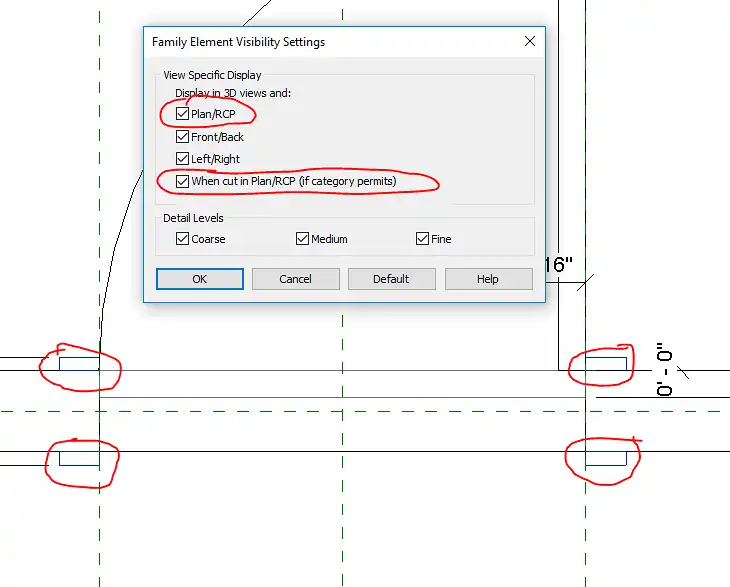This screenshot has width=730, height=587.
Task: Click the Family Element Visibility Settings title bar
Action: coord(300,42)
